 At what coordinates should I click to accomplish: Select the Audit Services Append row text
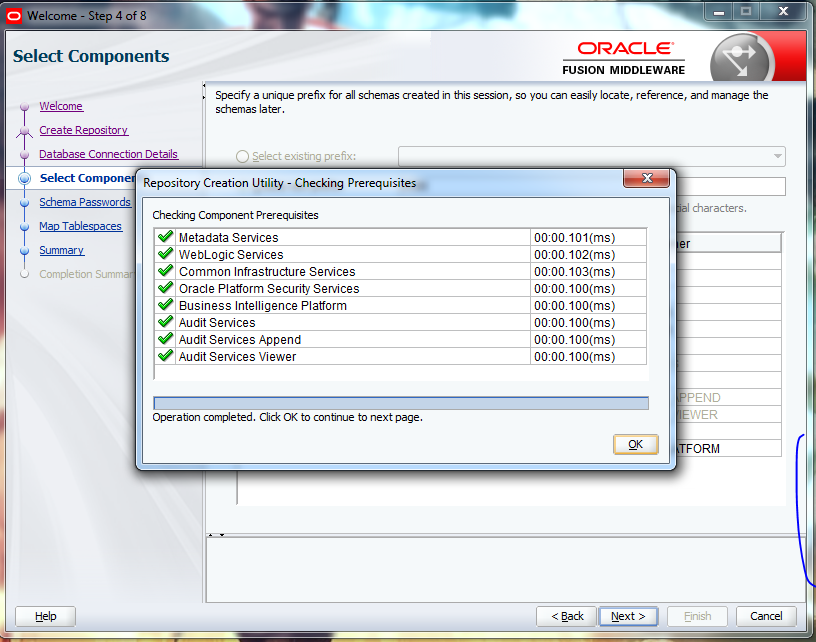click(240, 340)
